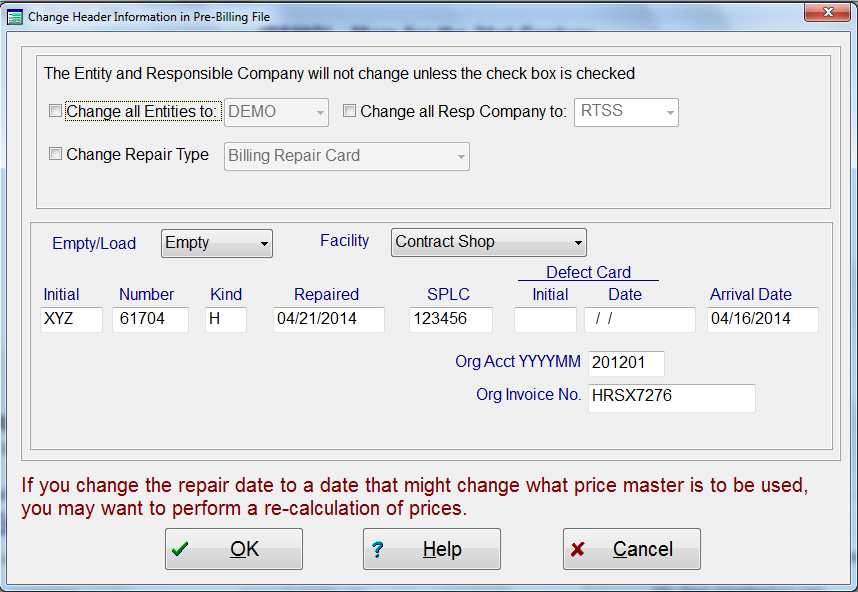
Task: Click the Arrival Date field
Action: [762, 320]
